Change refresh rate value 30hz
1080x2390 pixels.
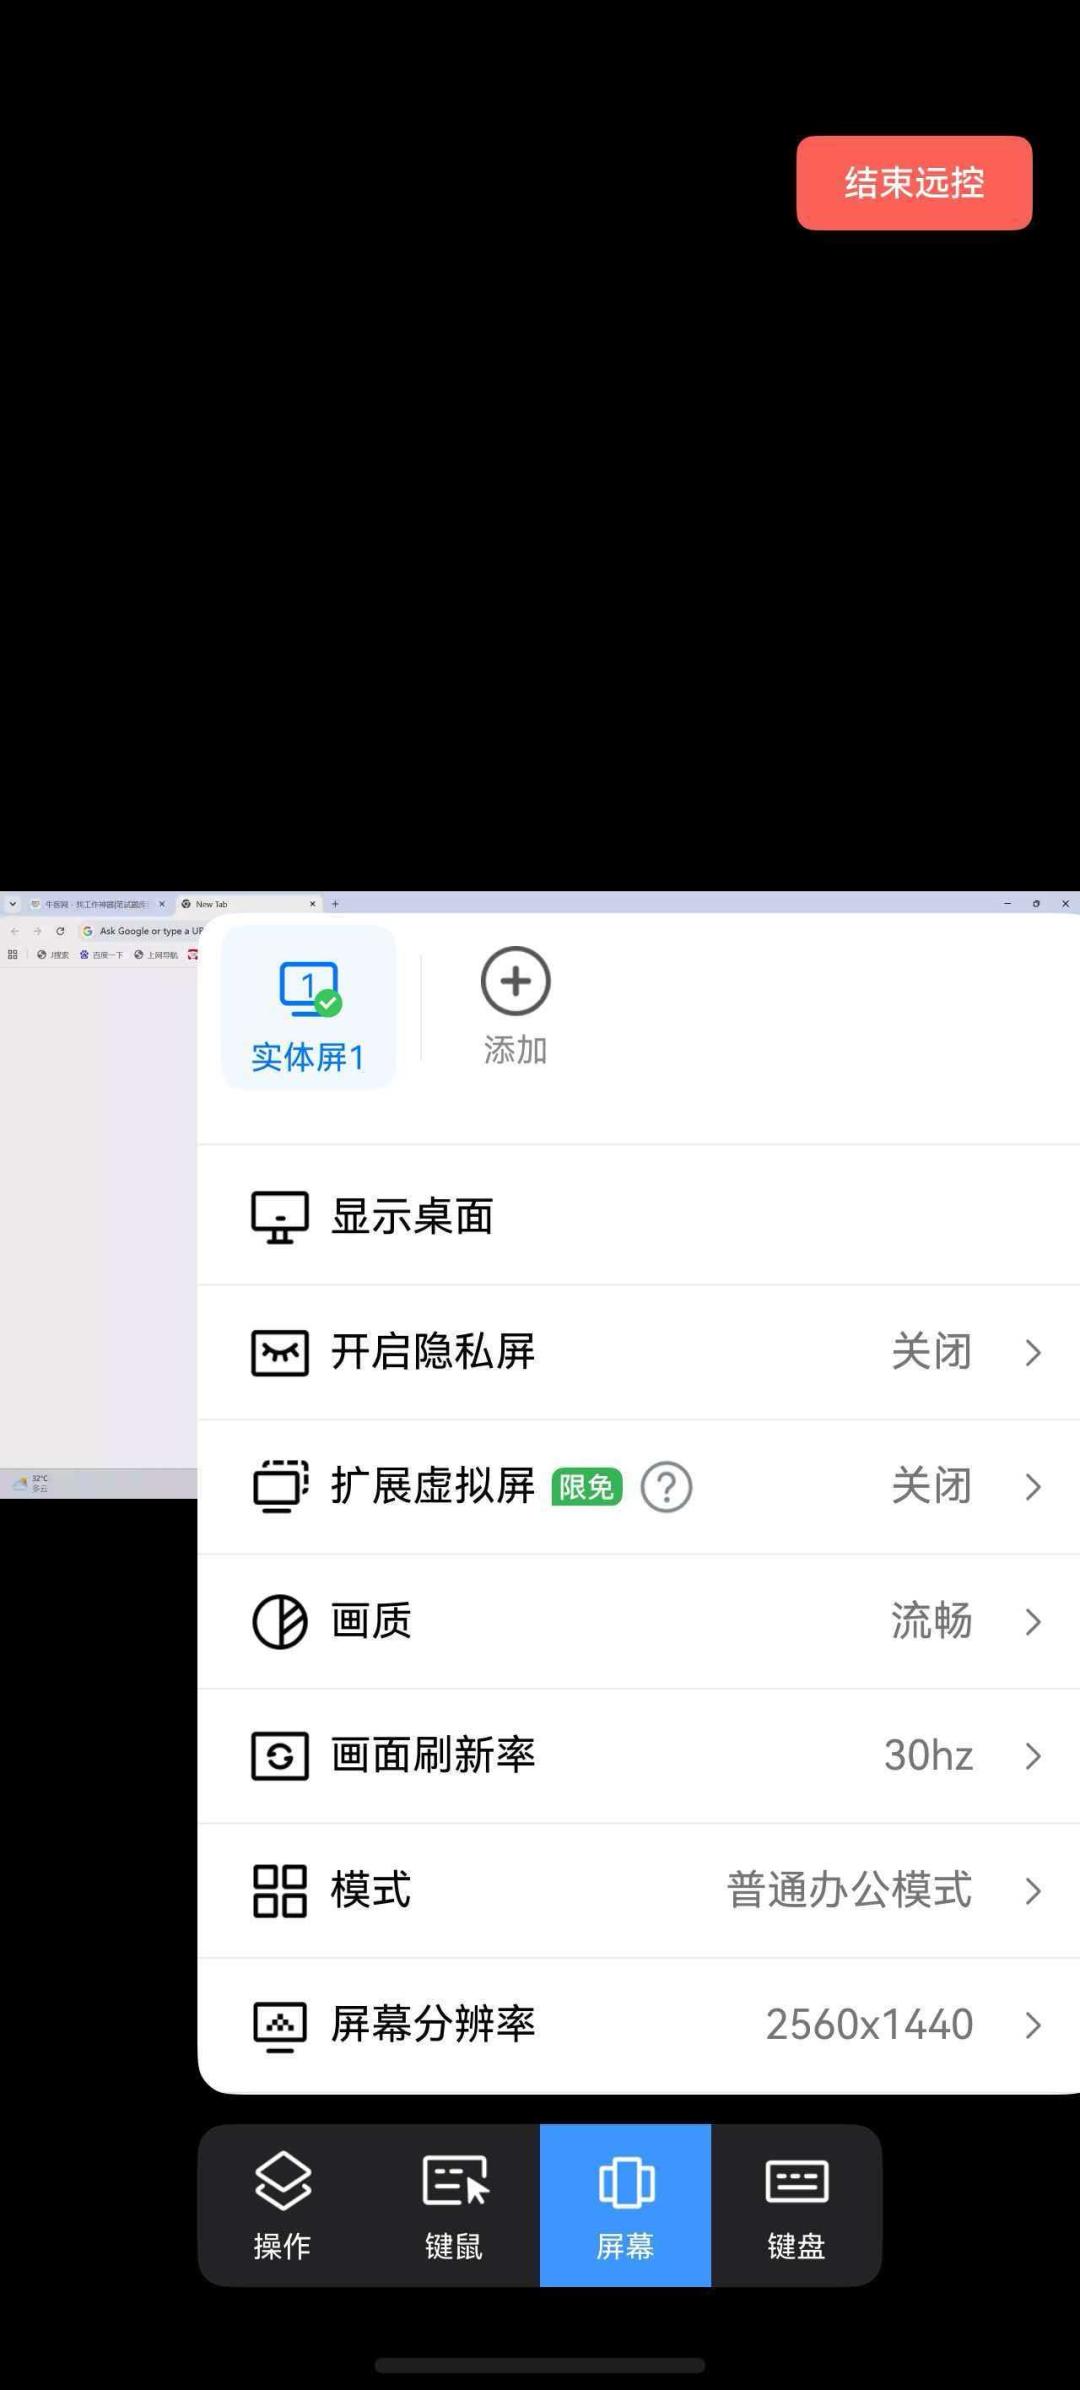(x=928, y=1756)
